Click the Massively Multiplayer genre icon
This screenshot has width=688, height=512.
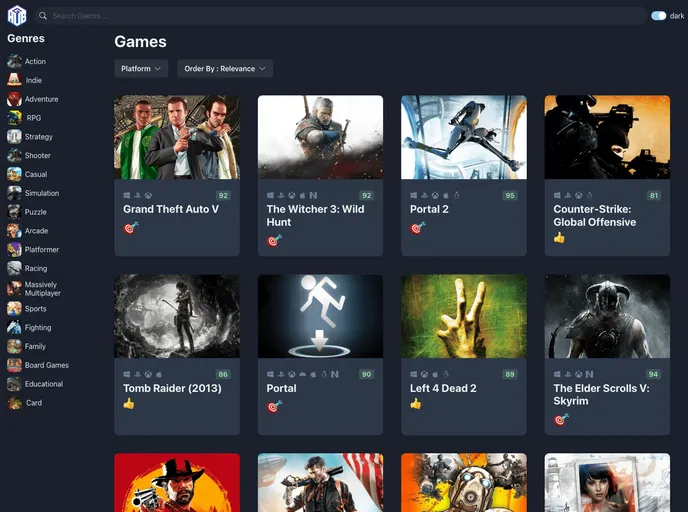(x=14, y=289)
